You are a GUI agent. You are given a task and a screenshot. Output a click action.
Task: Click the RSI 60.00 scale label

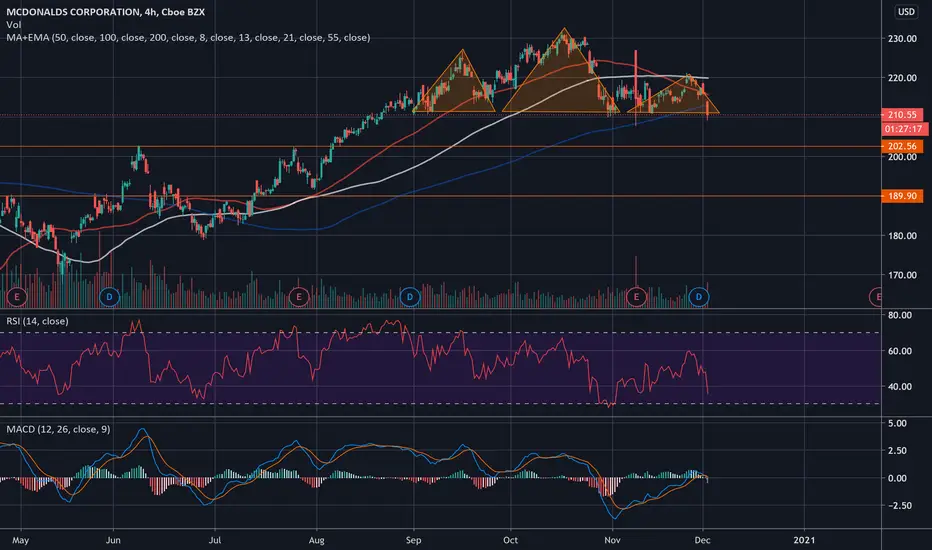(x=899, y=351)
